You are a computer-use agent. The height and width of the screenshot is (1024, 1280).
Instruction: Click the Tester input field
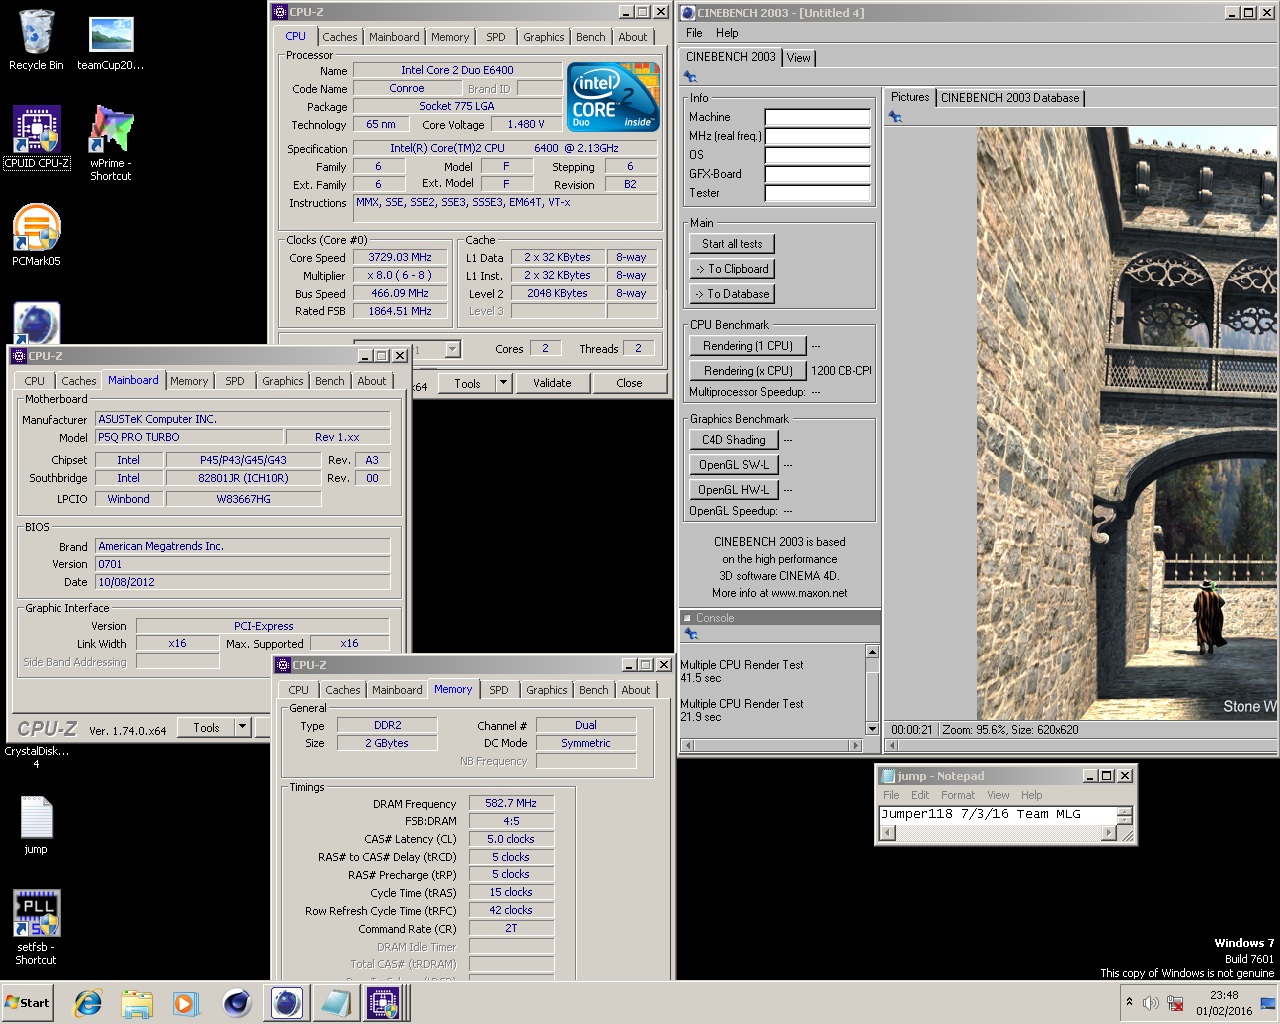(817, 193)
